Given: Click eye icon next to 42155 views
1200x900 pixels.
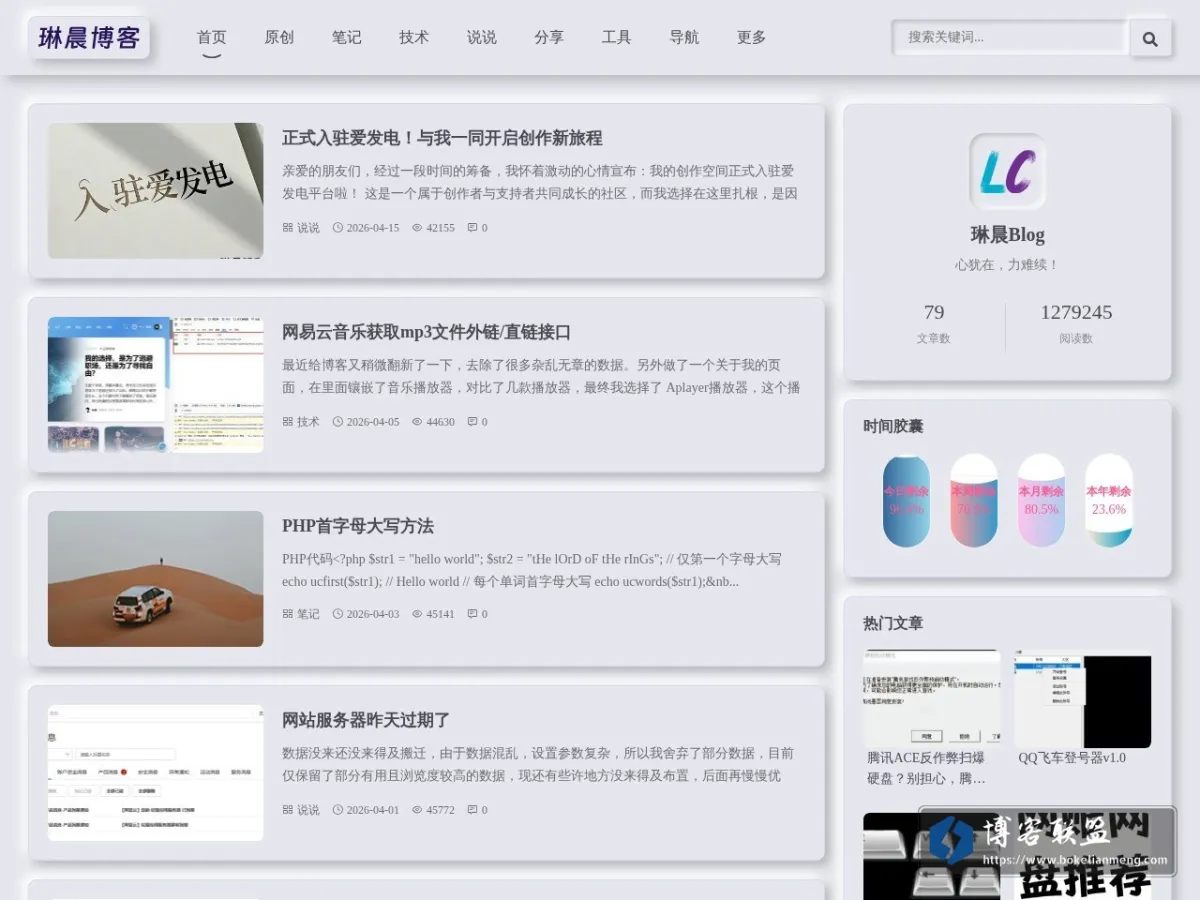Looking at the screenshot, I should tap(417, 228).
